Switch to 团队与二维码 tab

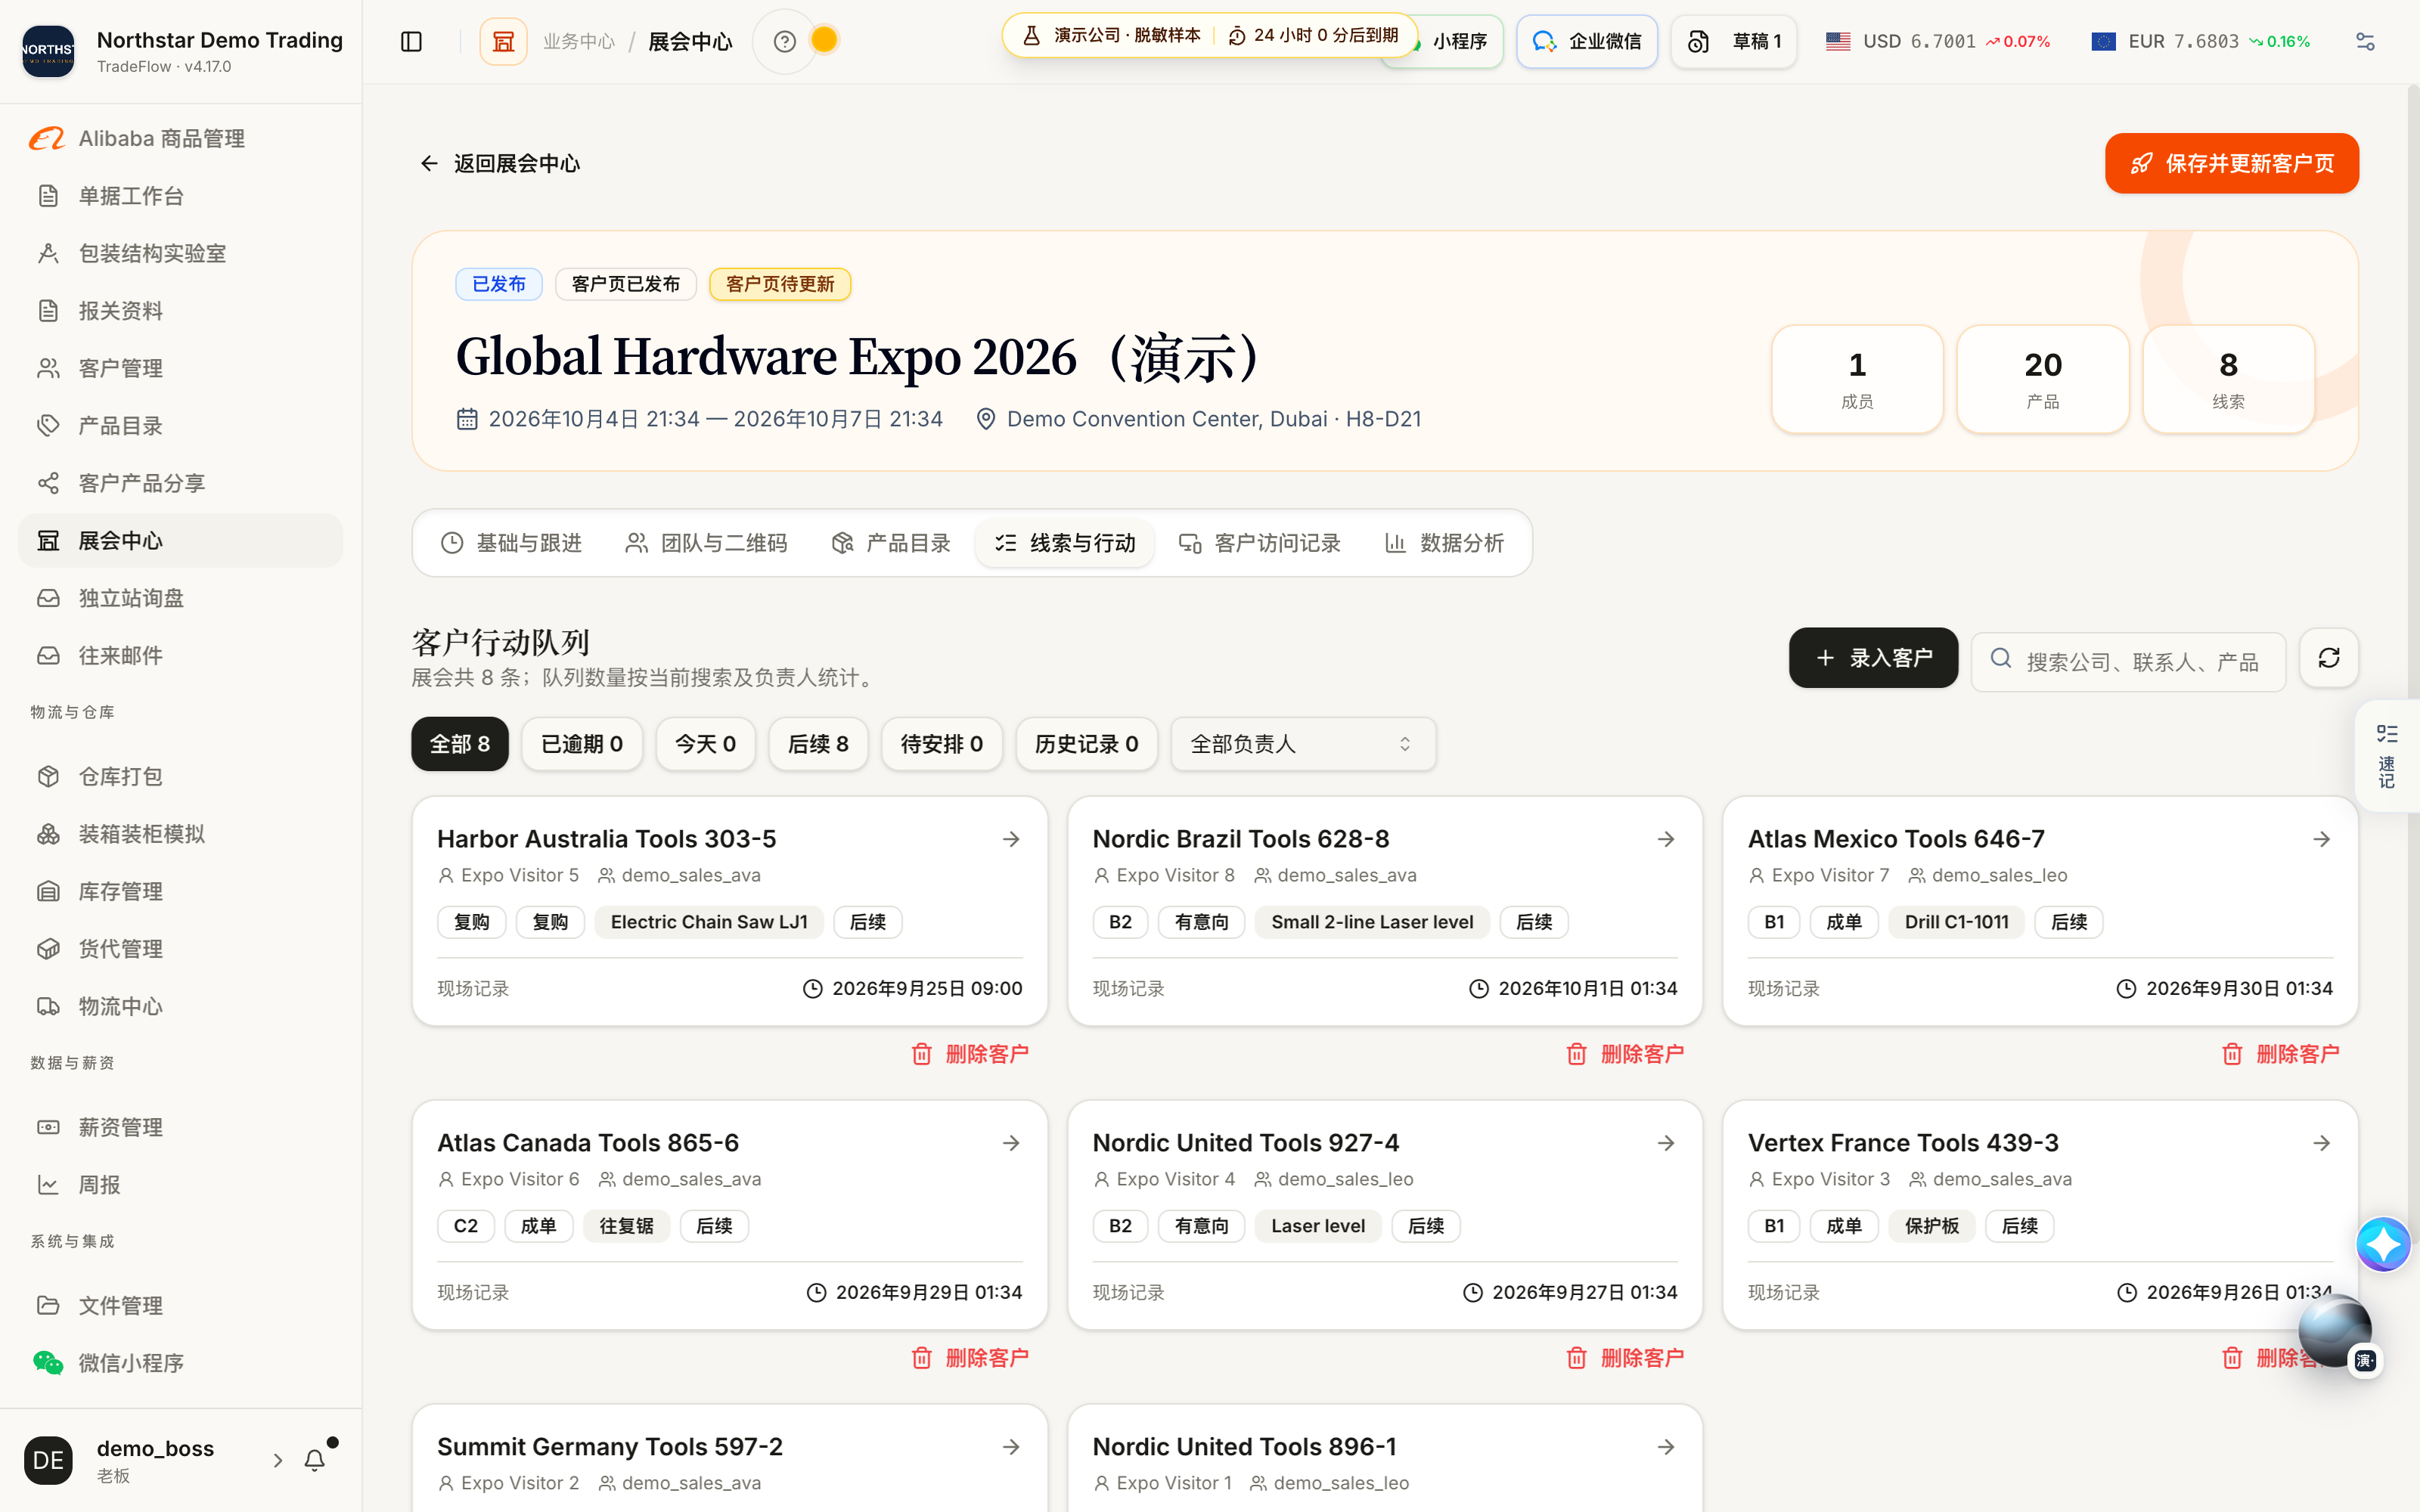[707, 543]
